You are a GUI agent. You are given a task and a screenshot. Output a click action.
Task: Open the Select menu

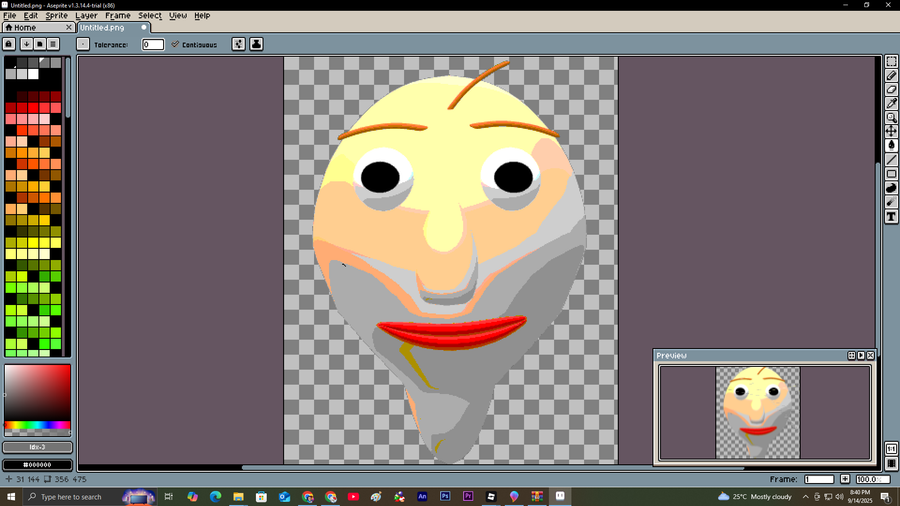[x=150, y=15]
